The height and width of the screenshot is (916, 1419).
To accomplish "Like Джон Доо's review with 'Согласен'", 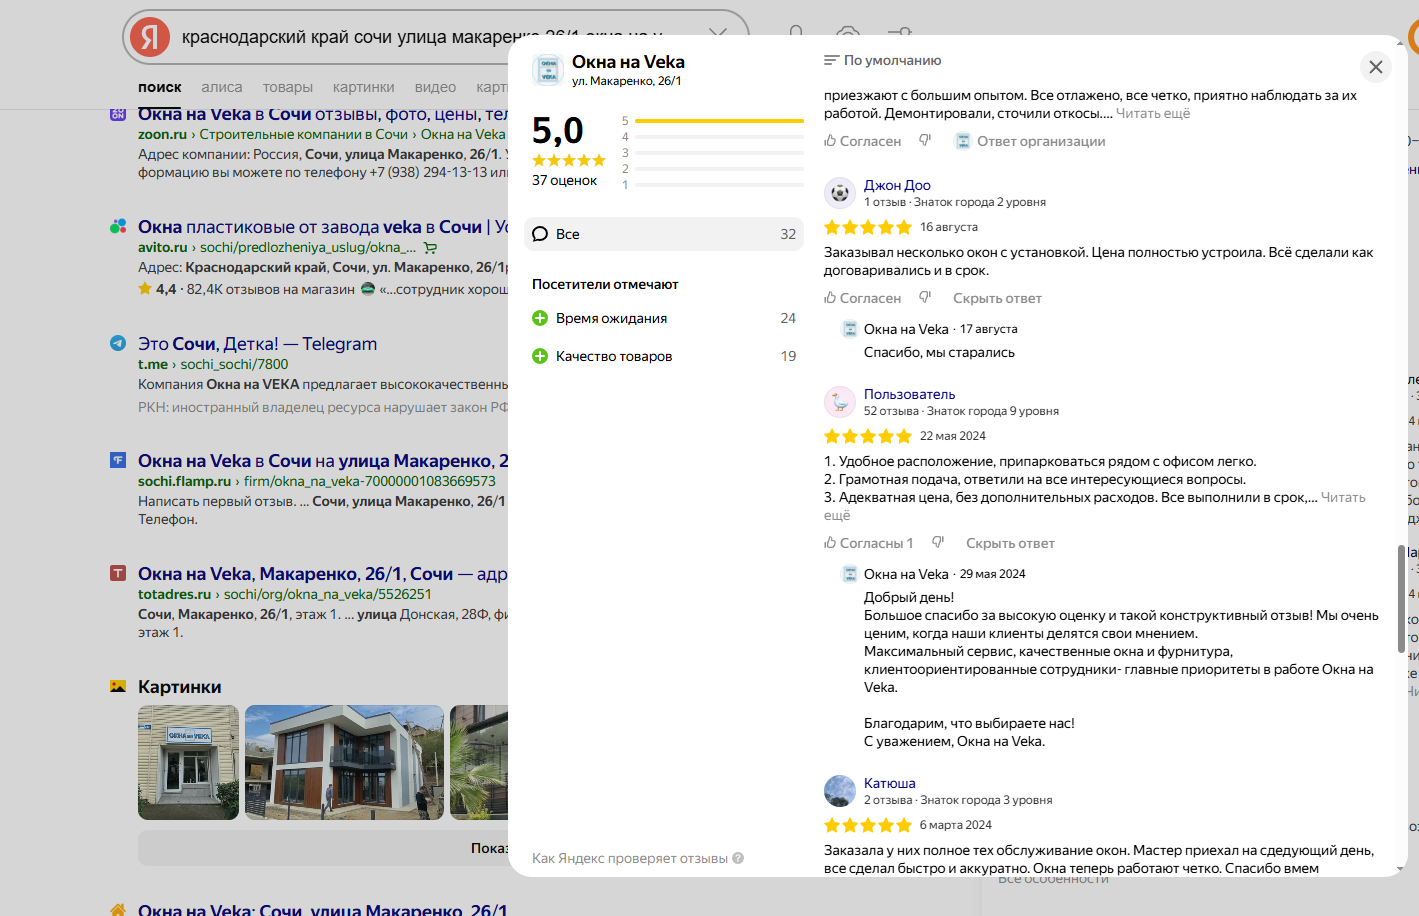I will tap(862, 298).
